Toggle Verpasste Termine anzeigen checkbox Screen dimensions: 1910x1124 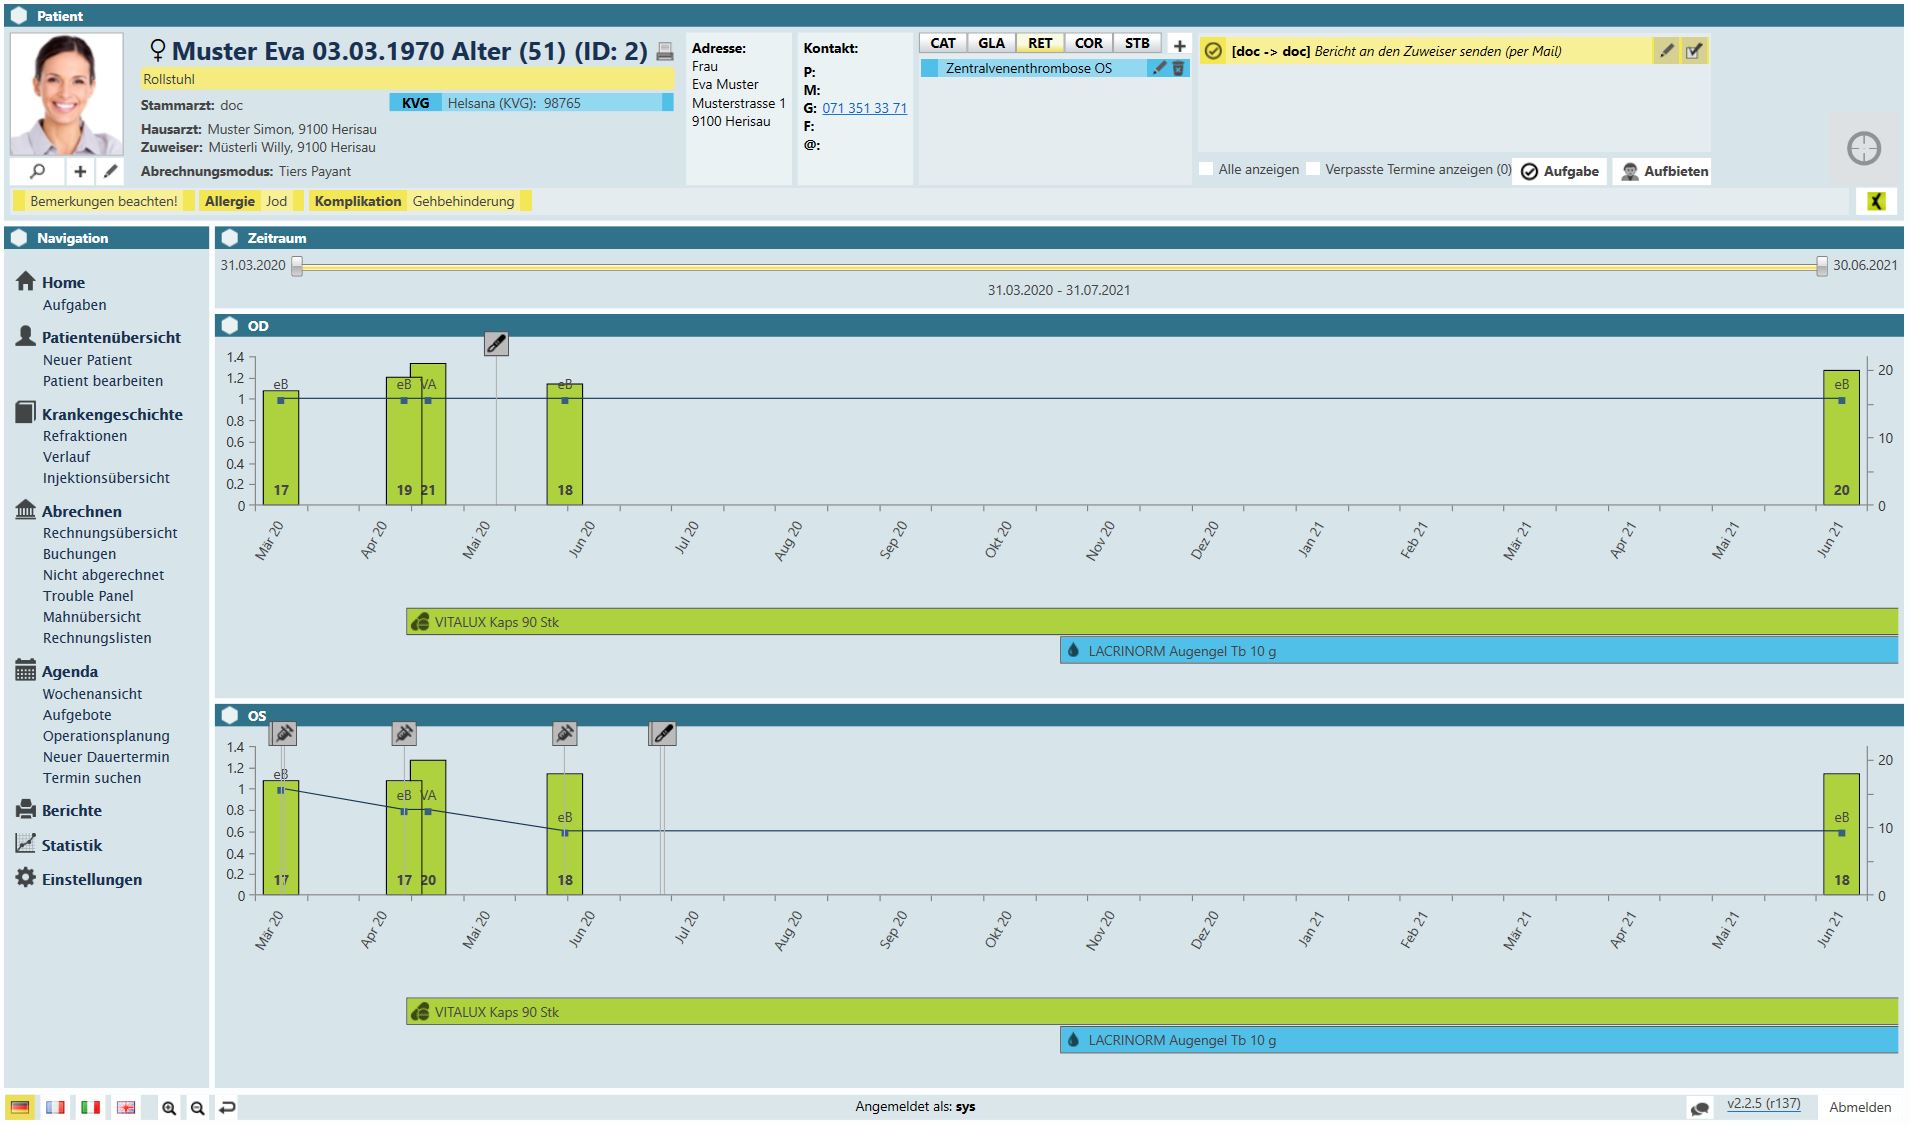point(1313,169)
